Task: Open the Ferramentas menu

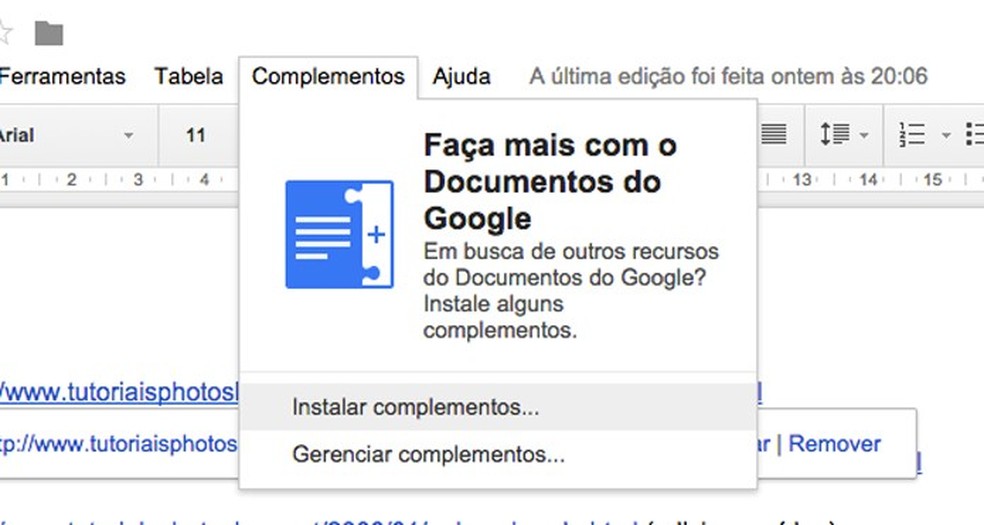Action: (63, 77)
